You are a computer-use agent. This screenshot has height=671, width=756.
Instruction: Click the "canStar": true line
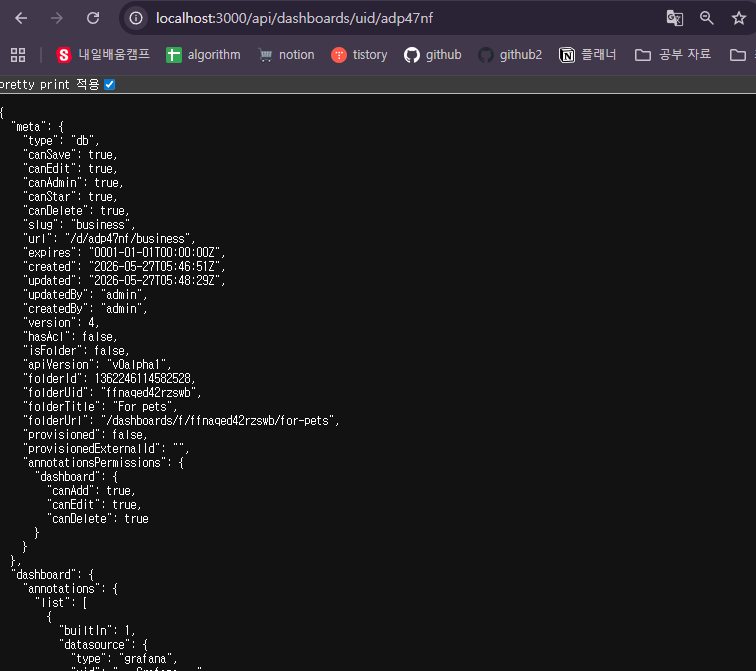click(70, 197)
